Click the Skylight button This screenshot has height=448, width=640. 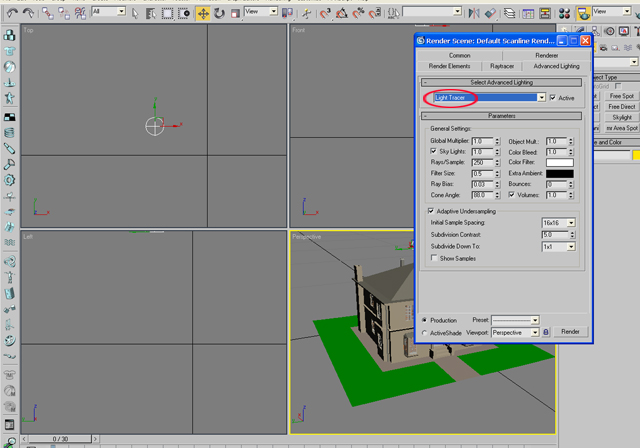(x=622, y=117)
